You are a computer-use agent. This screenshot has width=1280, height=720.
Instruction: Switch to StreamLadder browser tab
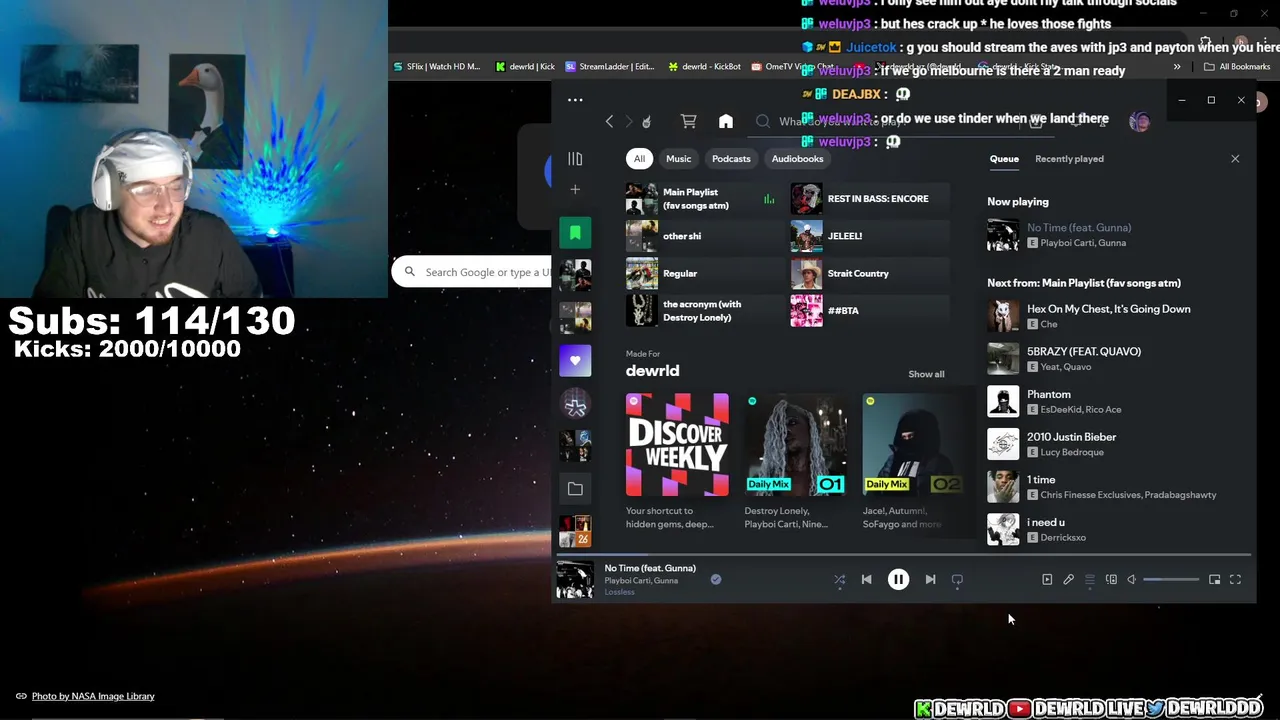click(610, 67)
